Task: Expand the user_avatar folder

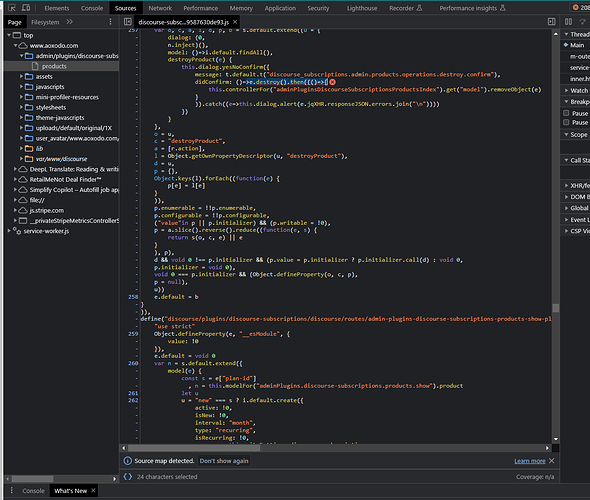Action: pyautogui.click(x=21, y=138)
